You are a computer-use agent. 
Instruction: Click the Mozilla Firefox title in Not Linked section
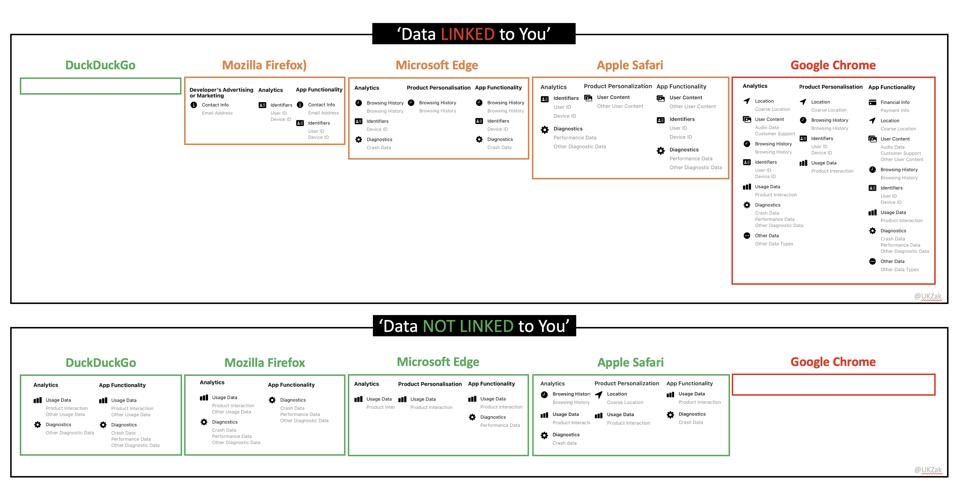[x=265, y=363]
